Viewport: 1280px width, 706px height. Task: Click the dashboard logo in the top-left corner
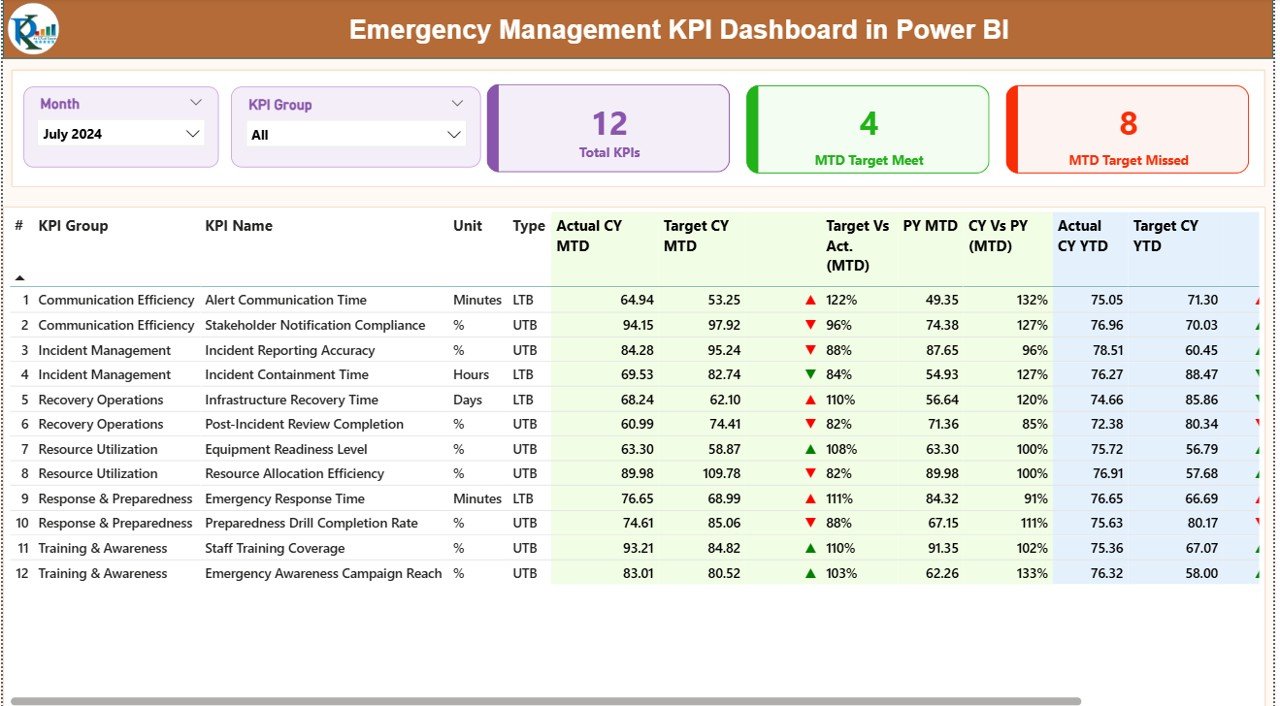[34, 29]
